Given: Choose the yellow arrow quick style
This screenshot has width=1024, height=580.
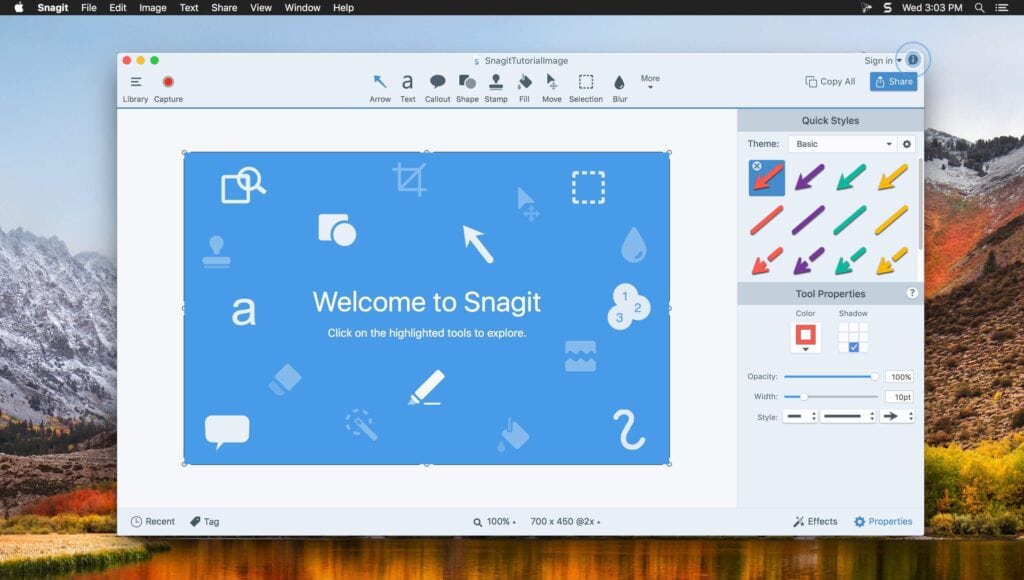Looking at the screenshot, I should 893,178.
